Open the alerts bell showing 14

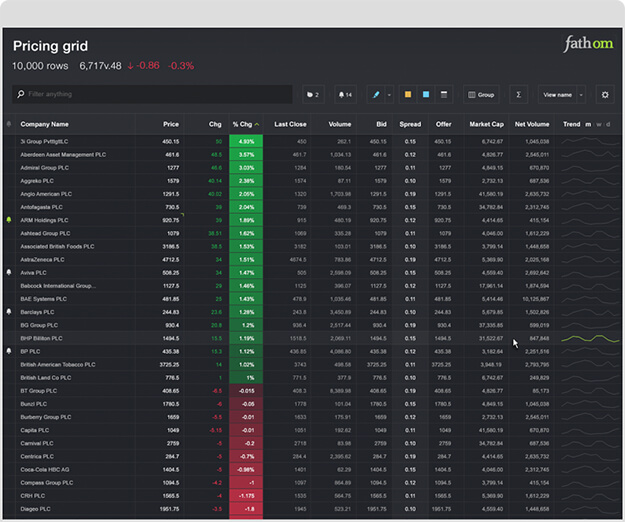coord(345,95)
